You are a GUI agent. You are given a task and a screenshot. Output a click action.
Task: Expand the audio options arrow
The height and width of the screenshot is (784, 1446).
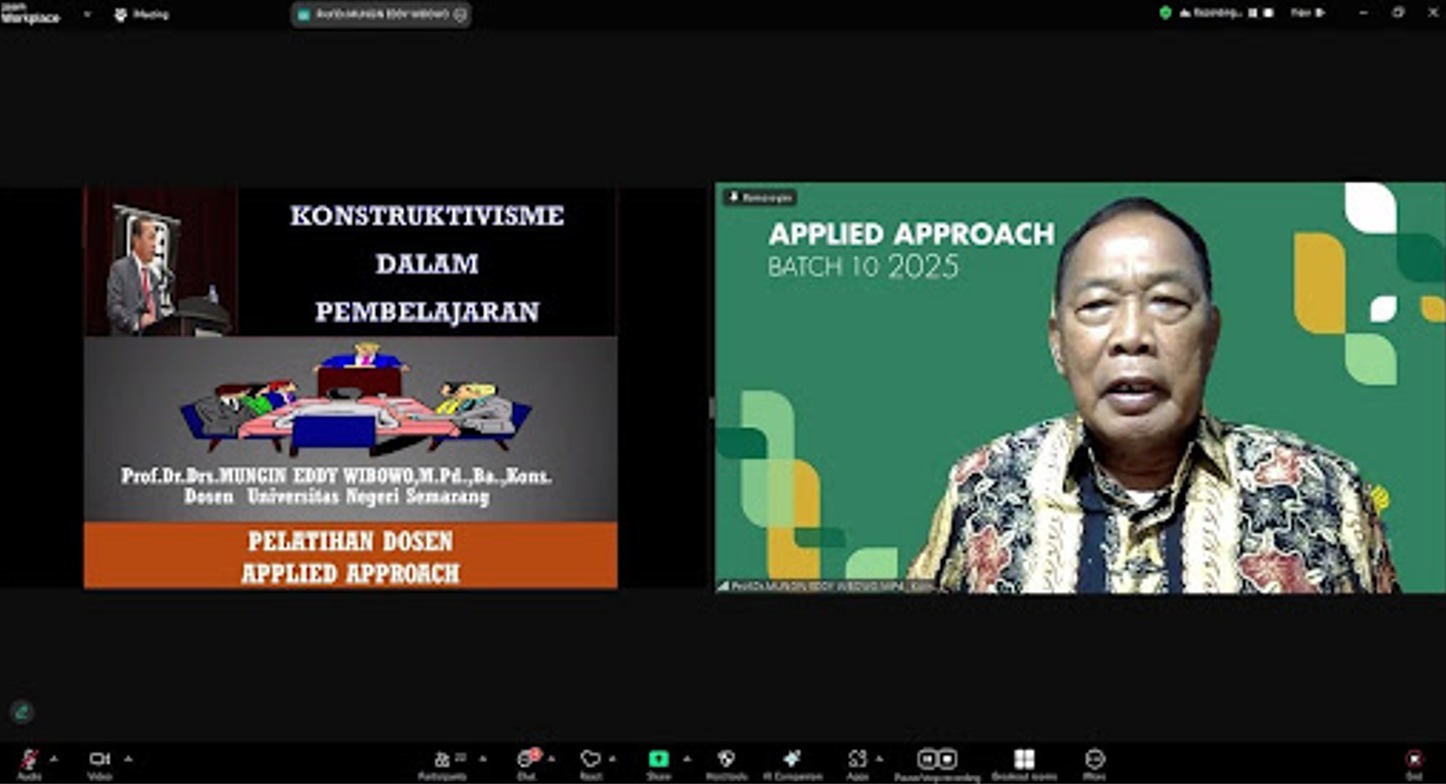click(x=54, y=758)
